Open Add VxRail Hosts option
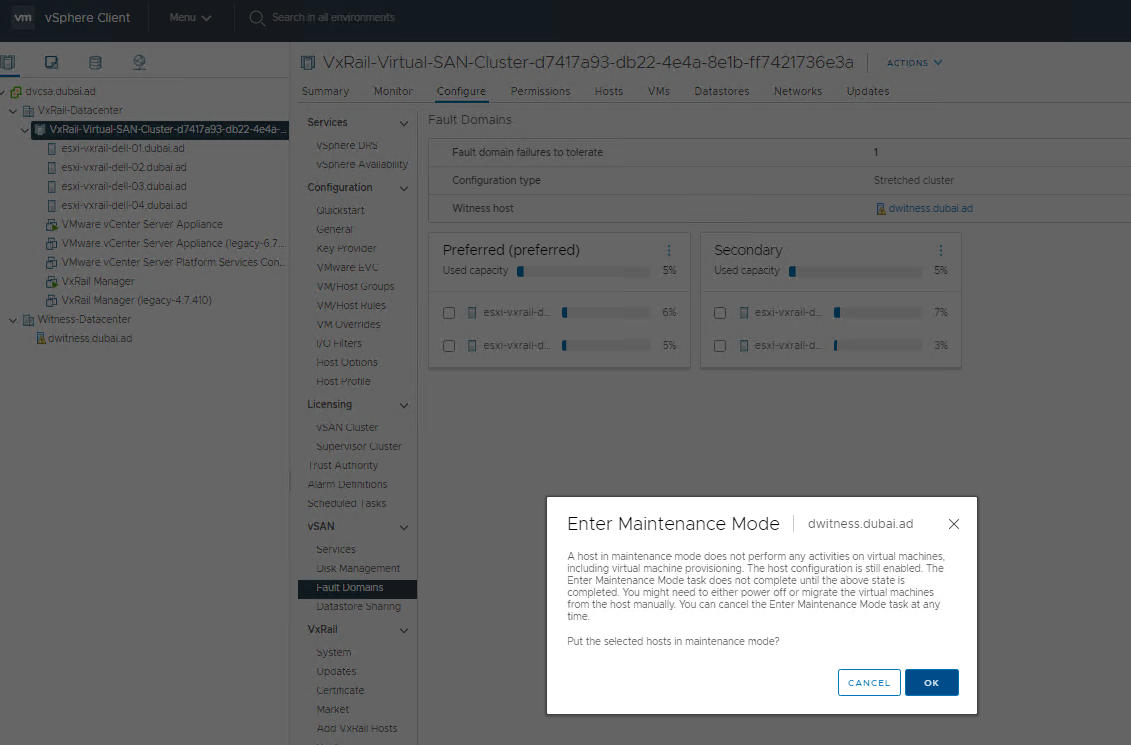Screen dimensions: 1131x745 click(x=356, y=728)
